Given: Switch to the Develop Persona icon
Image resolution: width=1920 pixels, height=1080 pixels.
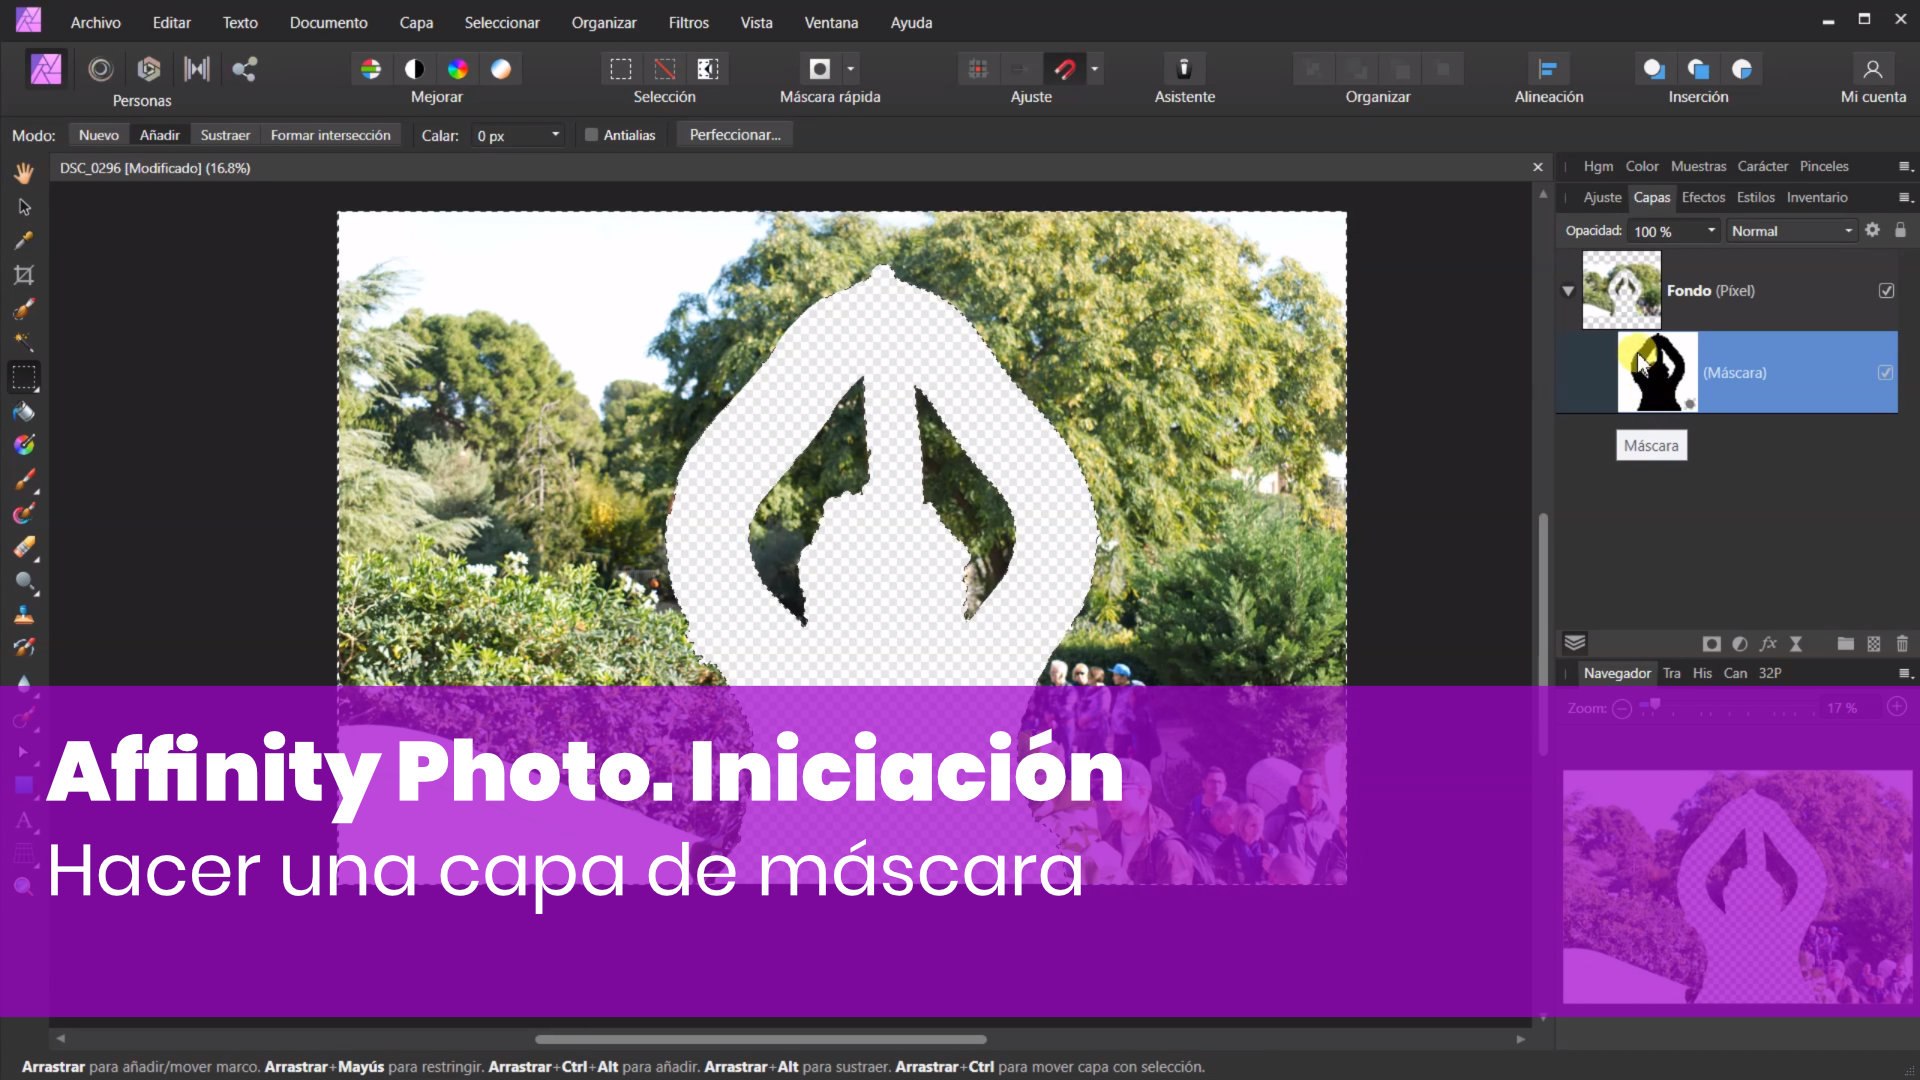Looking at the screenshot, I should point(149,69).
